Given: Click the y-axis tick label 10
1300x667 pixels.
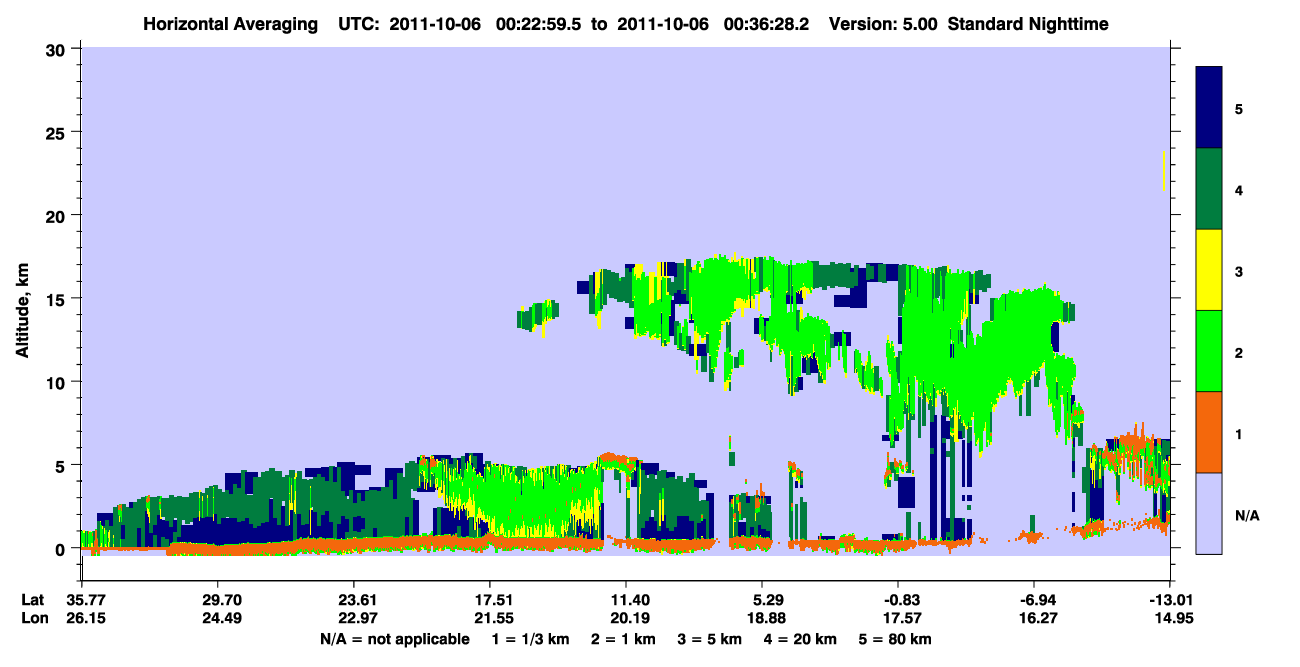Looking at the screenshot, I should (x=57, y=382).
